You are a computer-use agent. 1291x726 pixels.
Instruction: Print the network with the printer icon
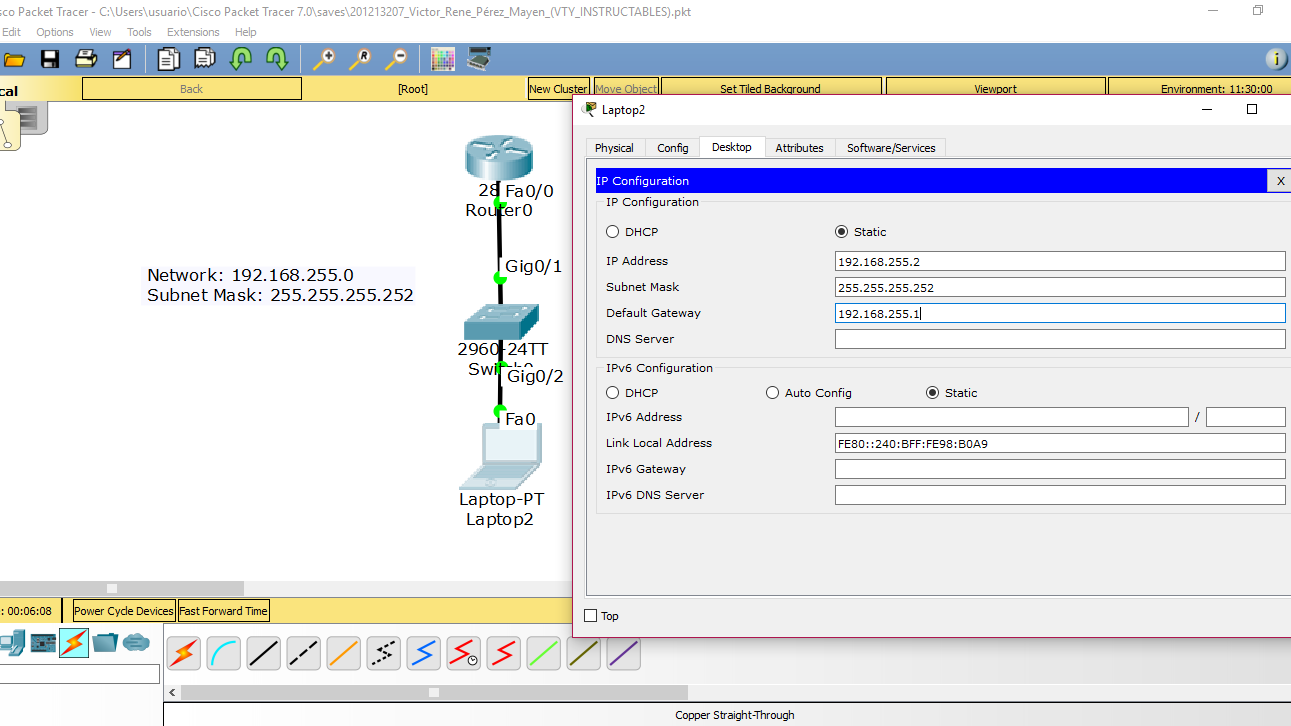(86, 59)
